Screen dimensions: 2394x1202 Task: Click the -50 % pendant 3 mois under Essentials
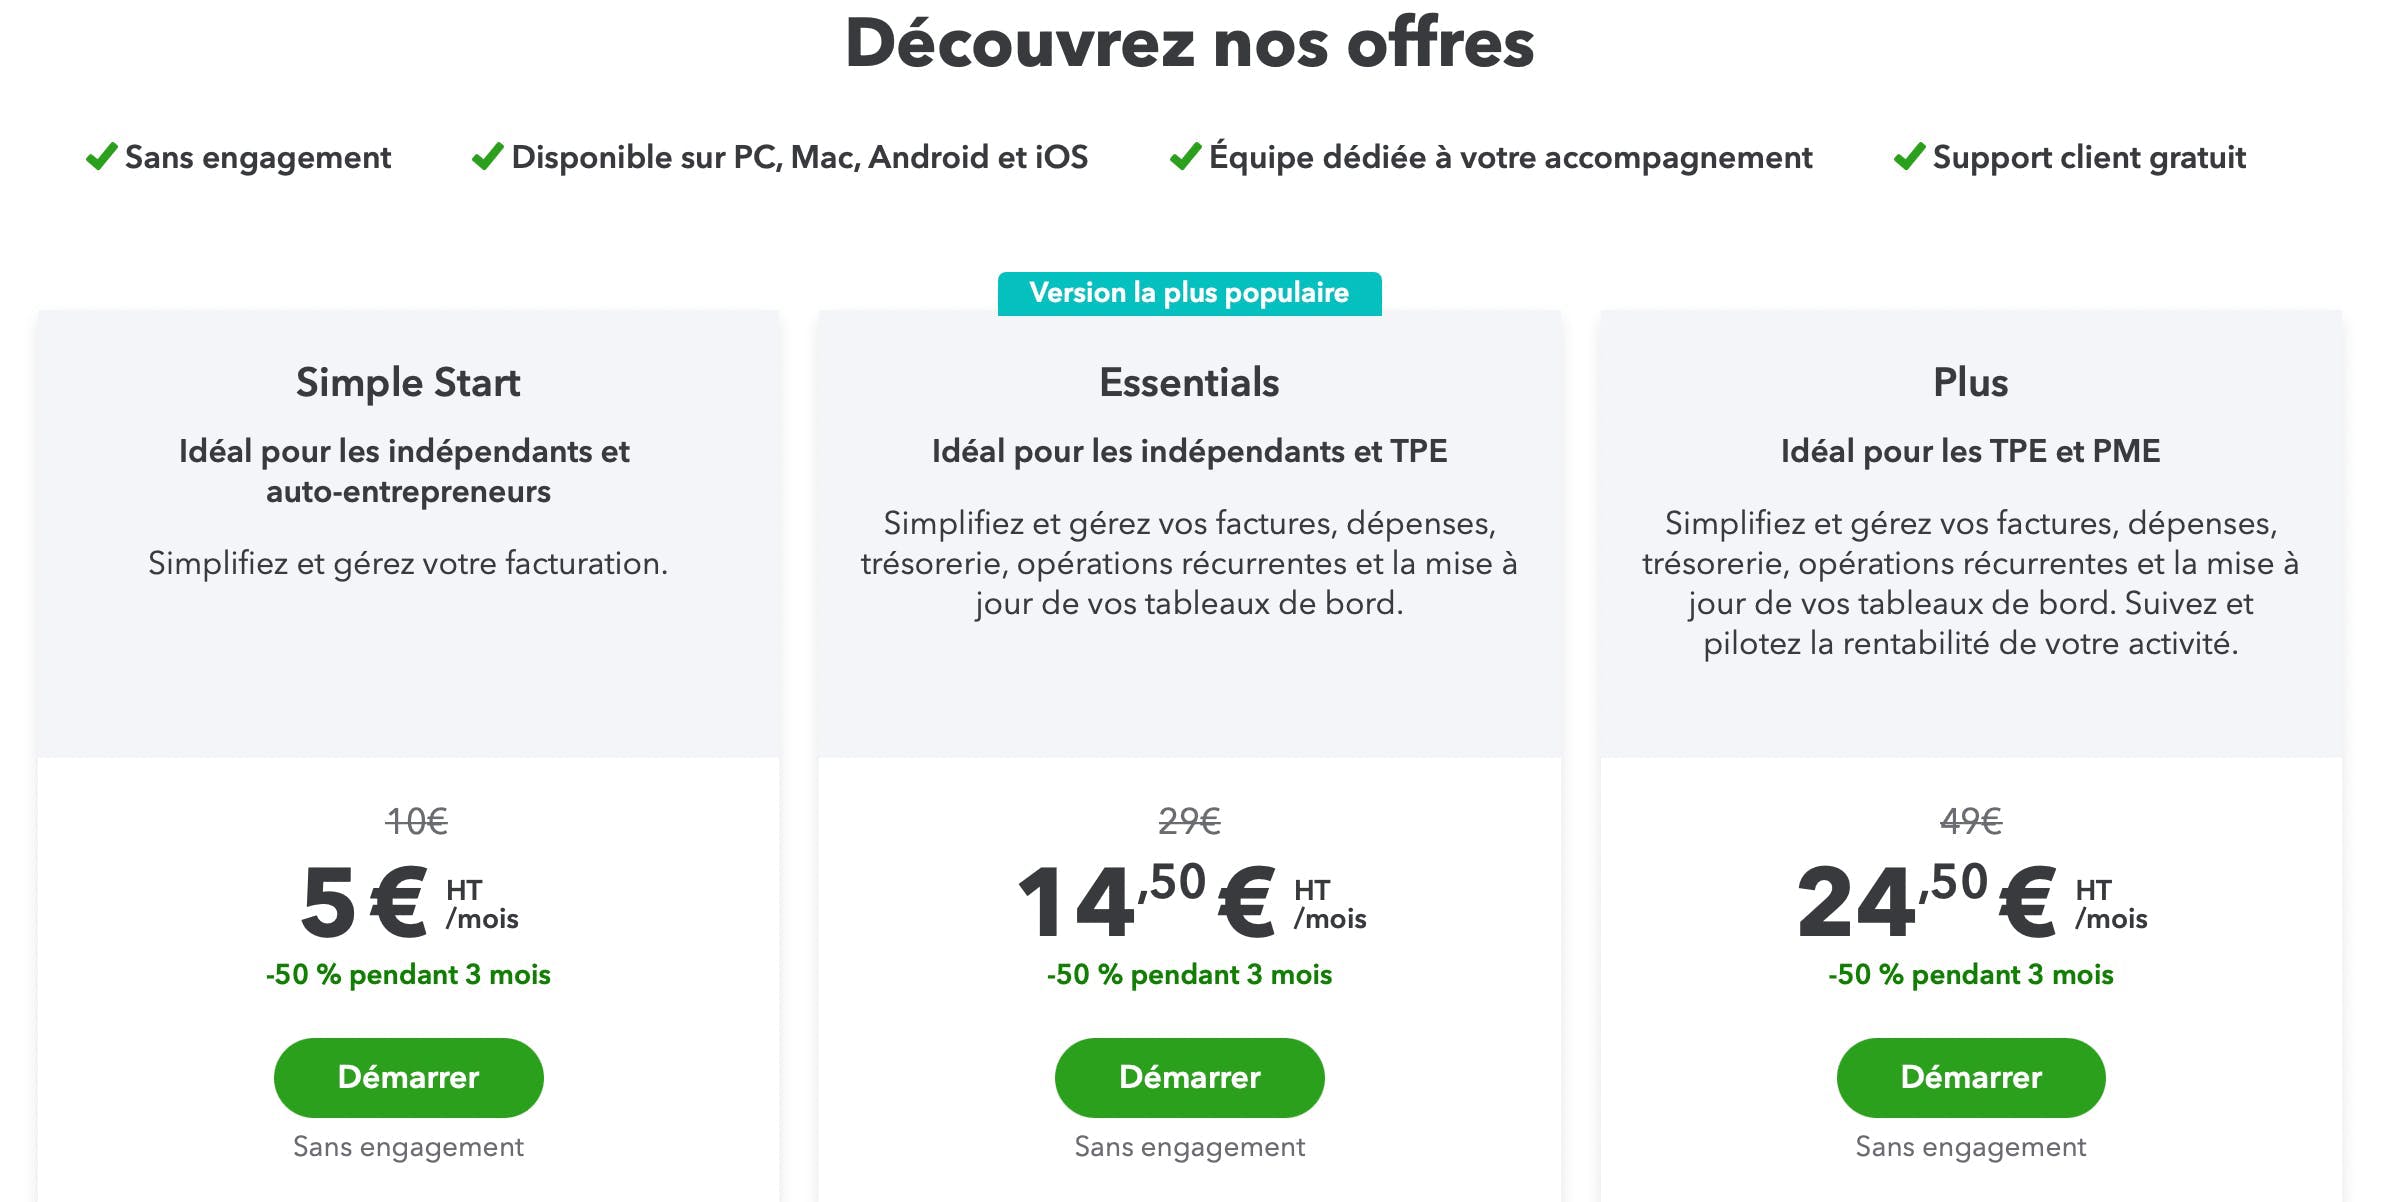point(1189,975)
